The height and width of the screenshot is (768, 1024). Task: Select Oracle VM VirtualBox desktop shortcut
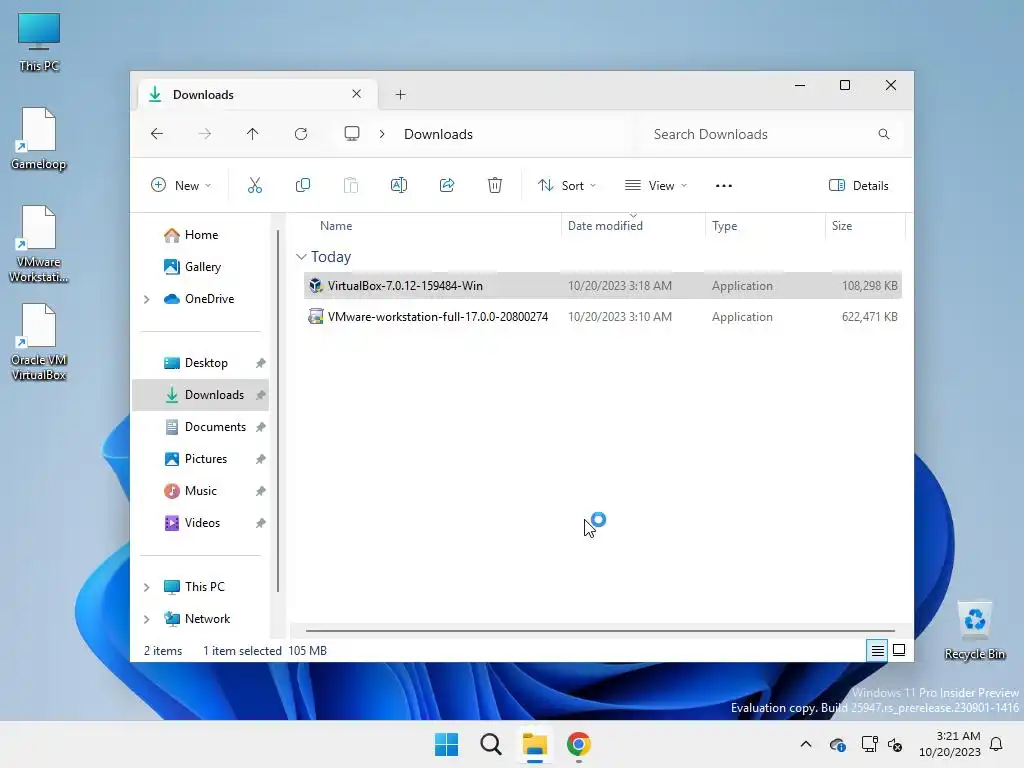[x=39, y=342]
